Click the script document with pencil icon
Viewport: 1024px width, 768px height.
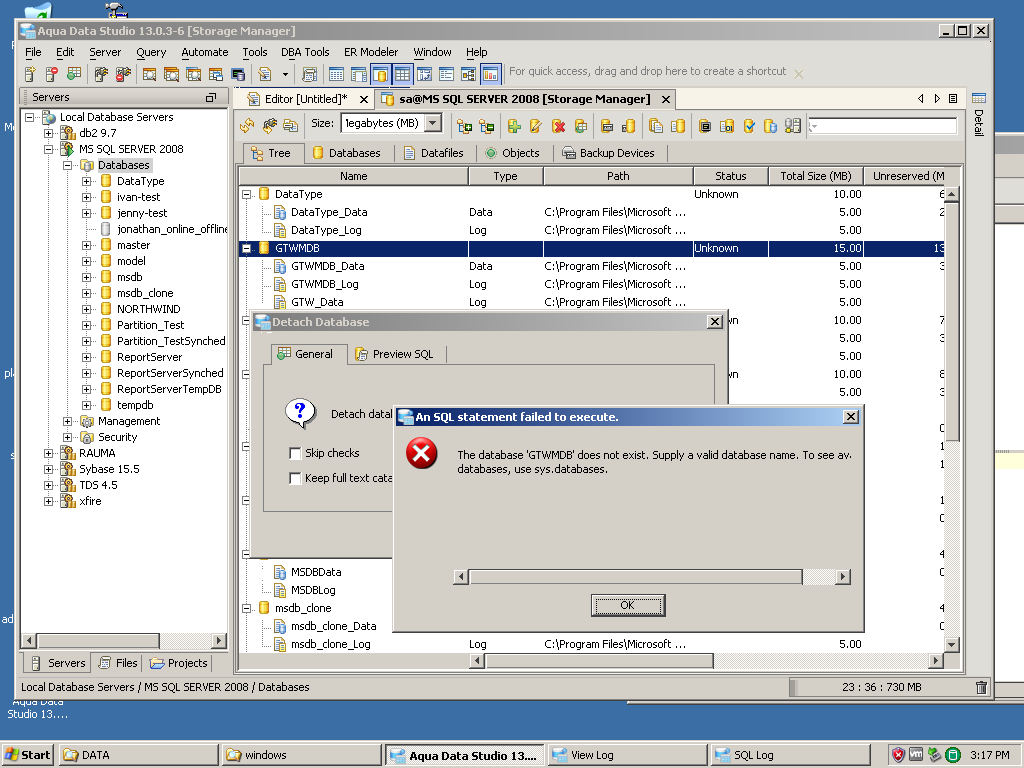tap(264, 74)
